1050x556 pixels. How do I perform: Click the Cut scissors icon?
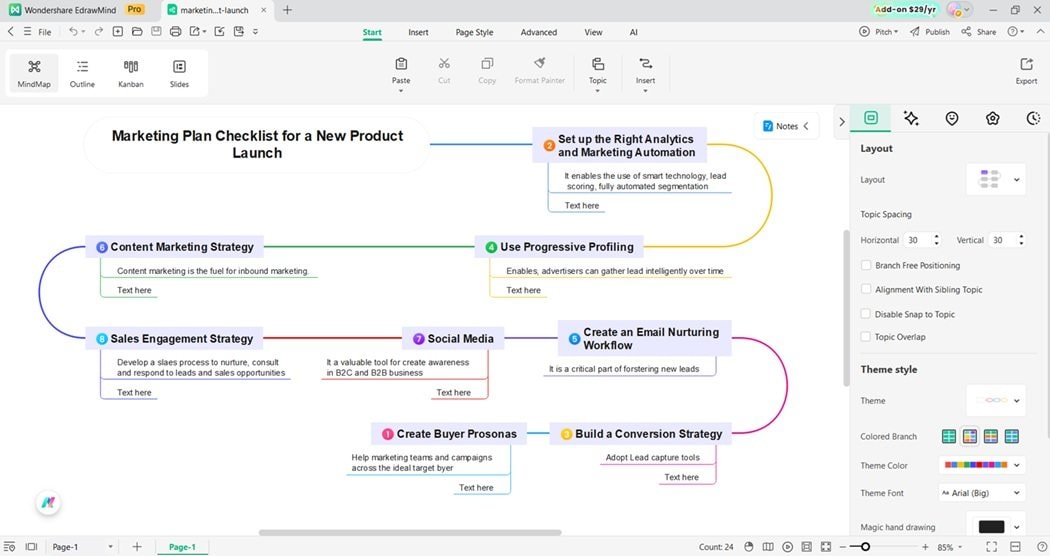[444, 64]
